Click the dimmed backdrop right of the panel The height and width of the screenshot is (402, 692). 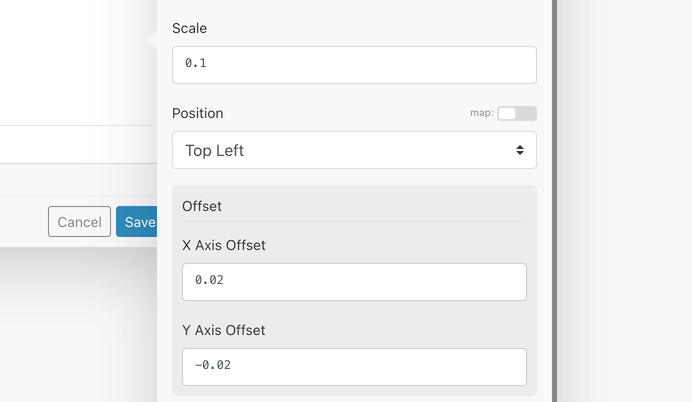point(624,201)
